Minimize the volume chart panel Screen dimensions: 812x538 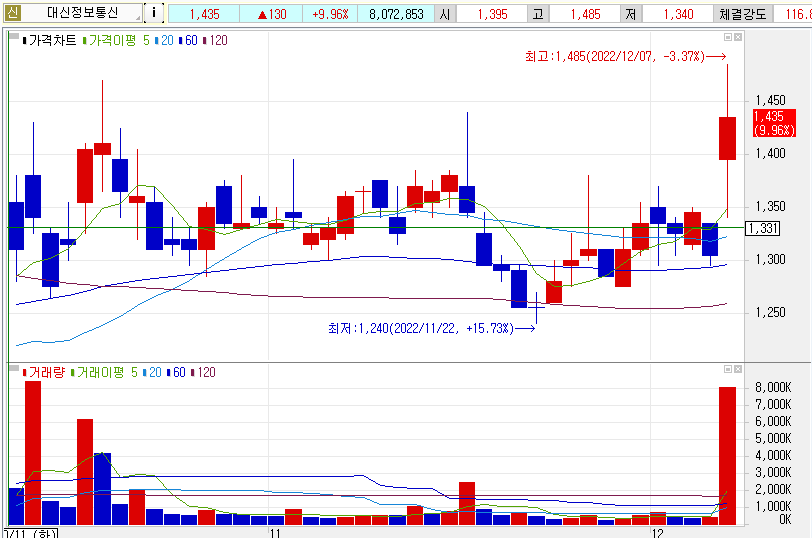(728, 369)
